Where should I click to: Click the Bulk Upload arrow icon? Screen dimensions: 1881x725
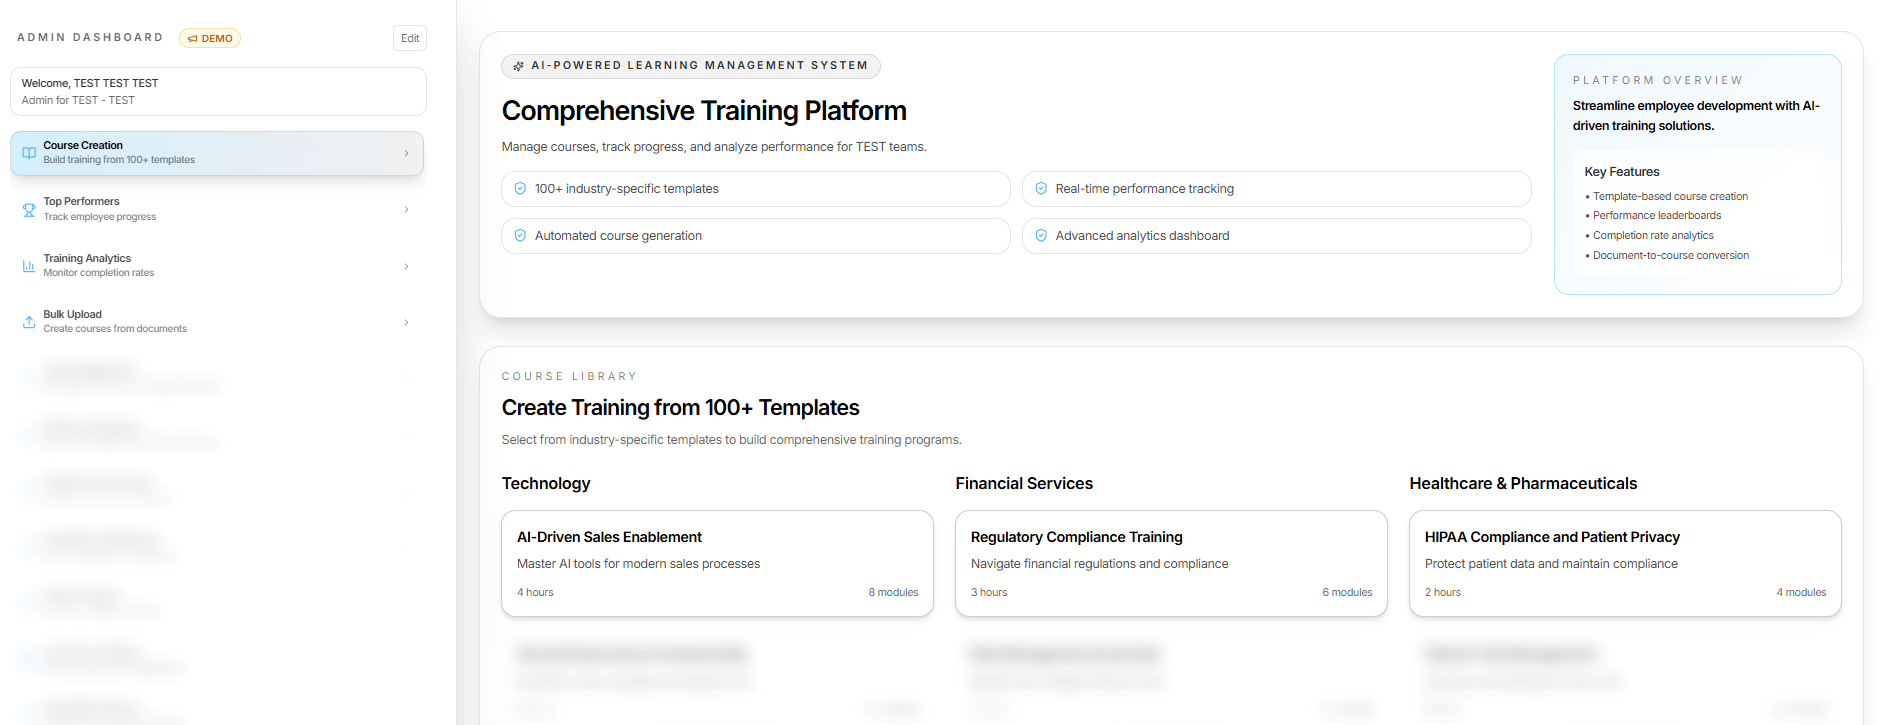pyautogui.click(x=29, y=322)
